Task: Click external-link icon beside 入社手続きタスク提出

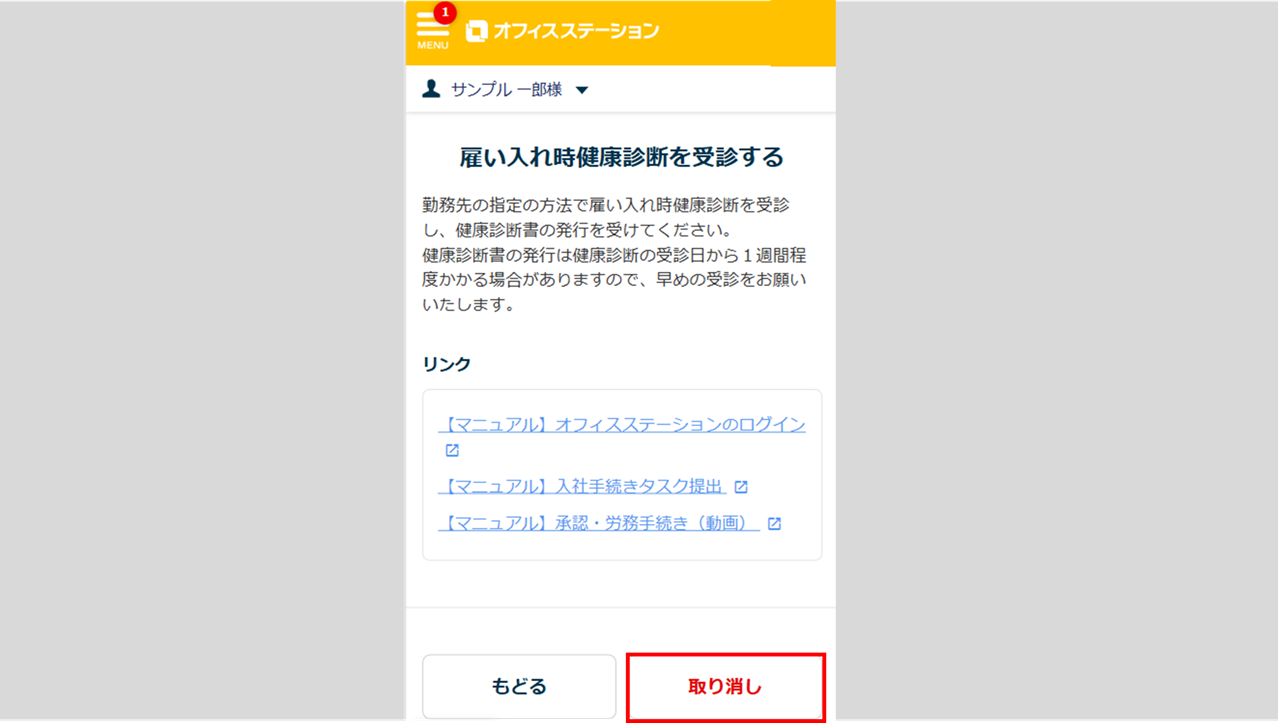Action: pyautogui.click(x=741, y=487)
